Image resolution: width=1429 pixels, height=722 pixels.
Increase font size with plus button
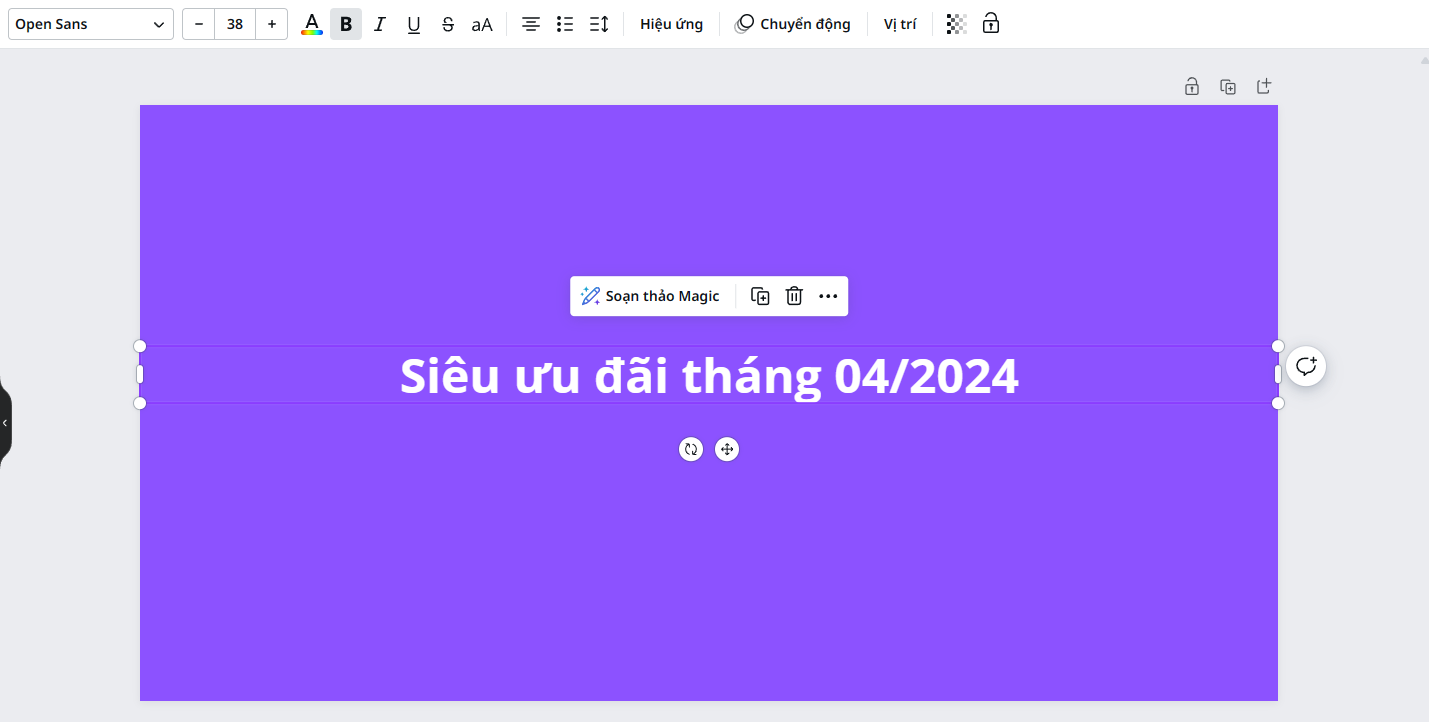point(272,24)
